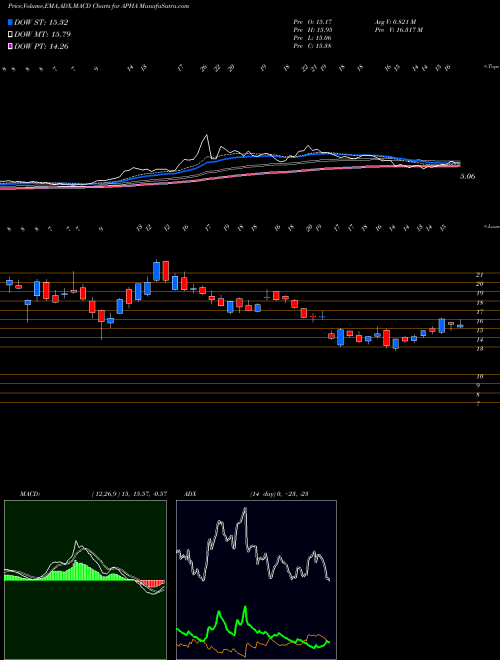The width and height of the screenshot is (500, 660).
Task: Click the price axis label 21
Action: point(479,274)
